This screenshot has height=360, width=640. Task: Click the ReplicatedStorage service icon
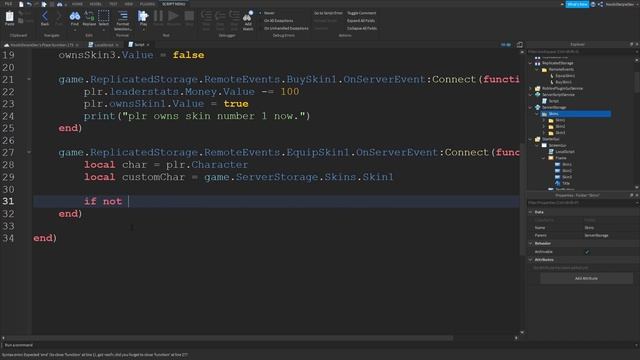click(x=538, y=63)
